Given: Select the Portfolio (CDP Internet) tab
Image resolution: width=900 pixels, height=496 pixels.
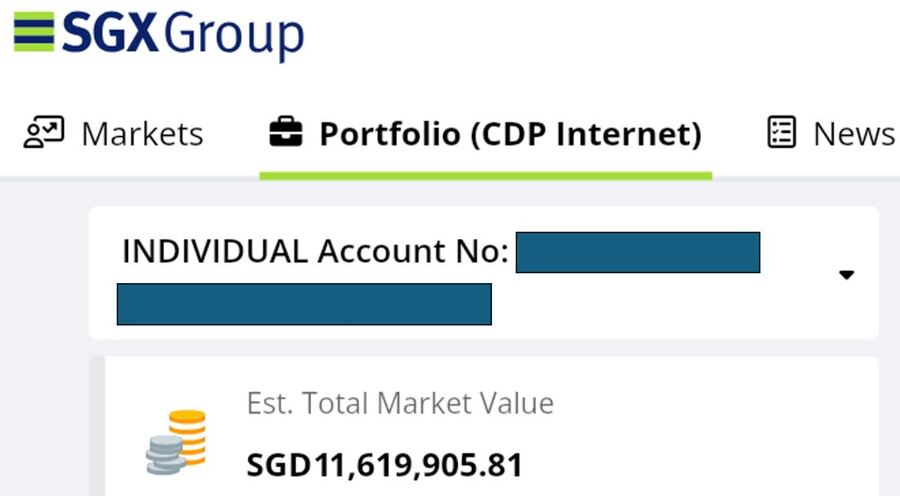Looking at the screenshot, I should pyautogui.click(x=510, y=134).
